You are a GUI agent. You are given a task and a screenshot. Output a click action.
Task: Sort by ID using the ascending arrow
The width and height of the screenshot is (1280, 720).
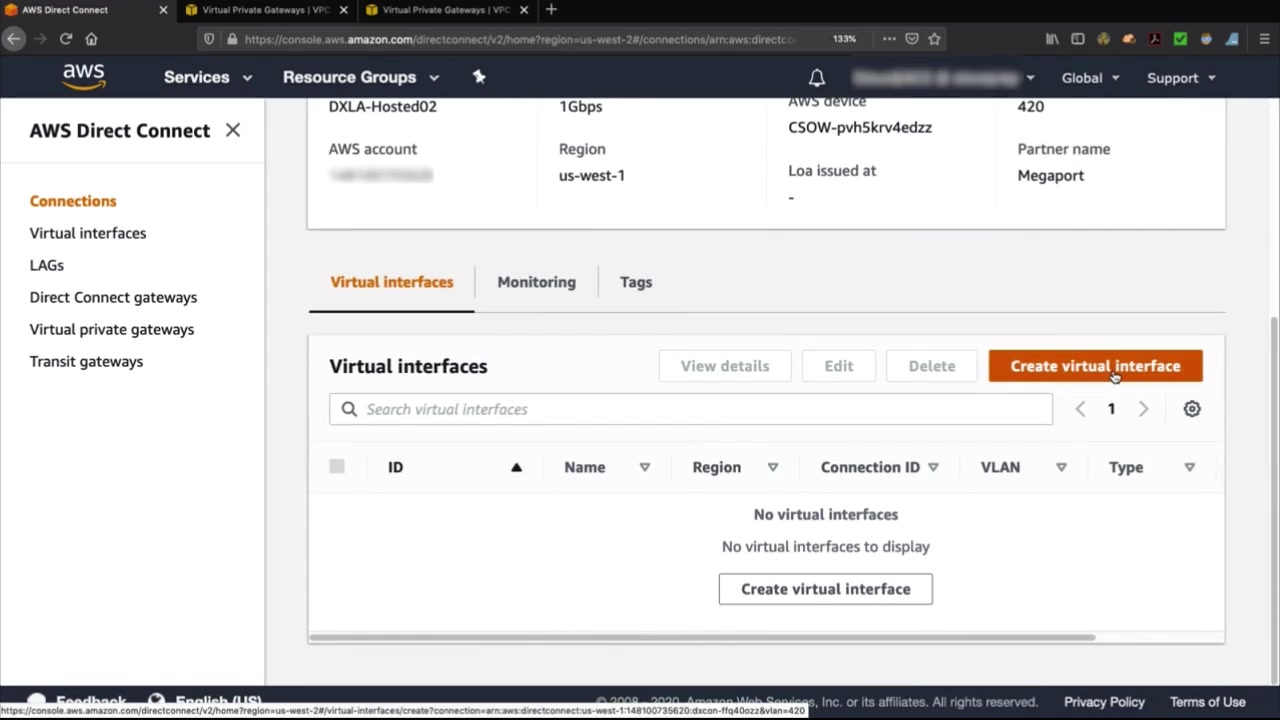(517, 467)
